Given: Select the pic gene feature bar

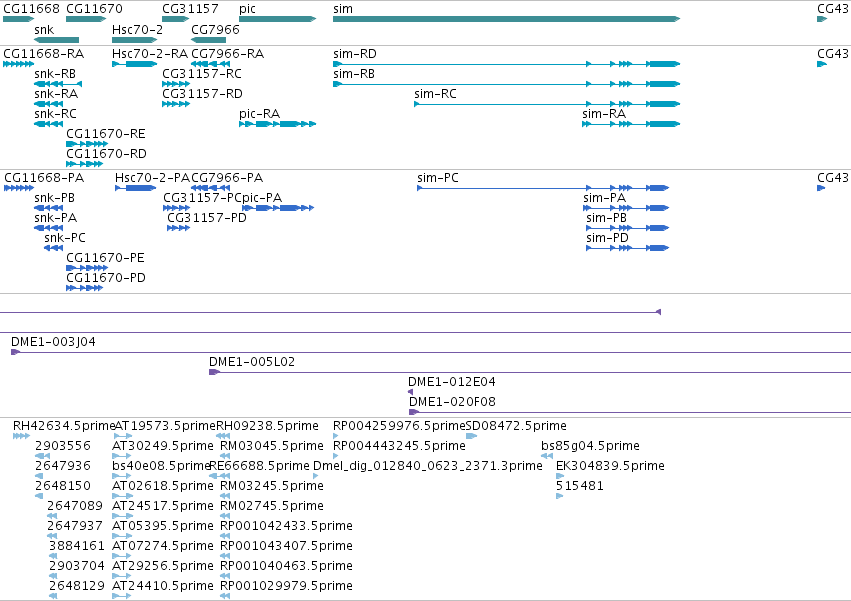Looking at the screenshot, I should [277, 19].
